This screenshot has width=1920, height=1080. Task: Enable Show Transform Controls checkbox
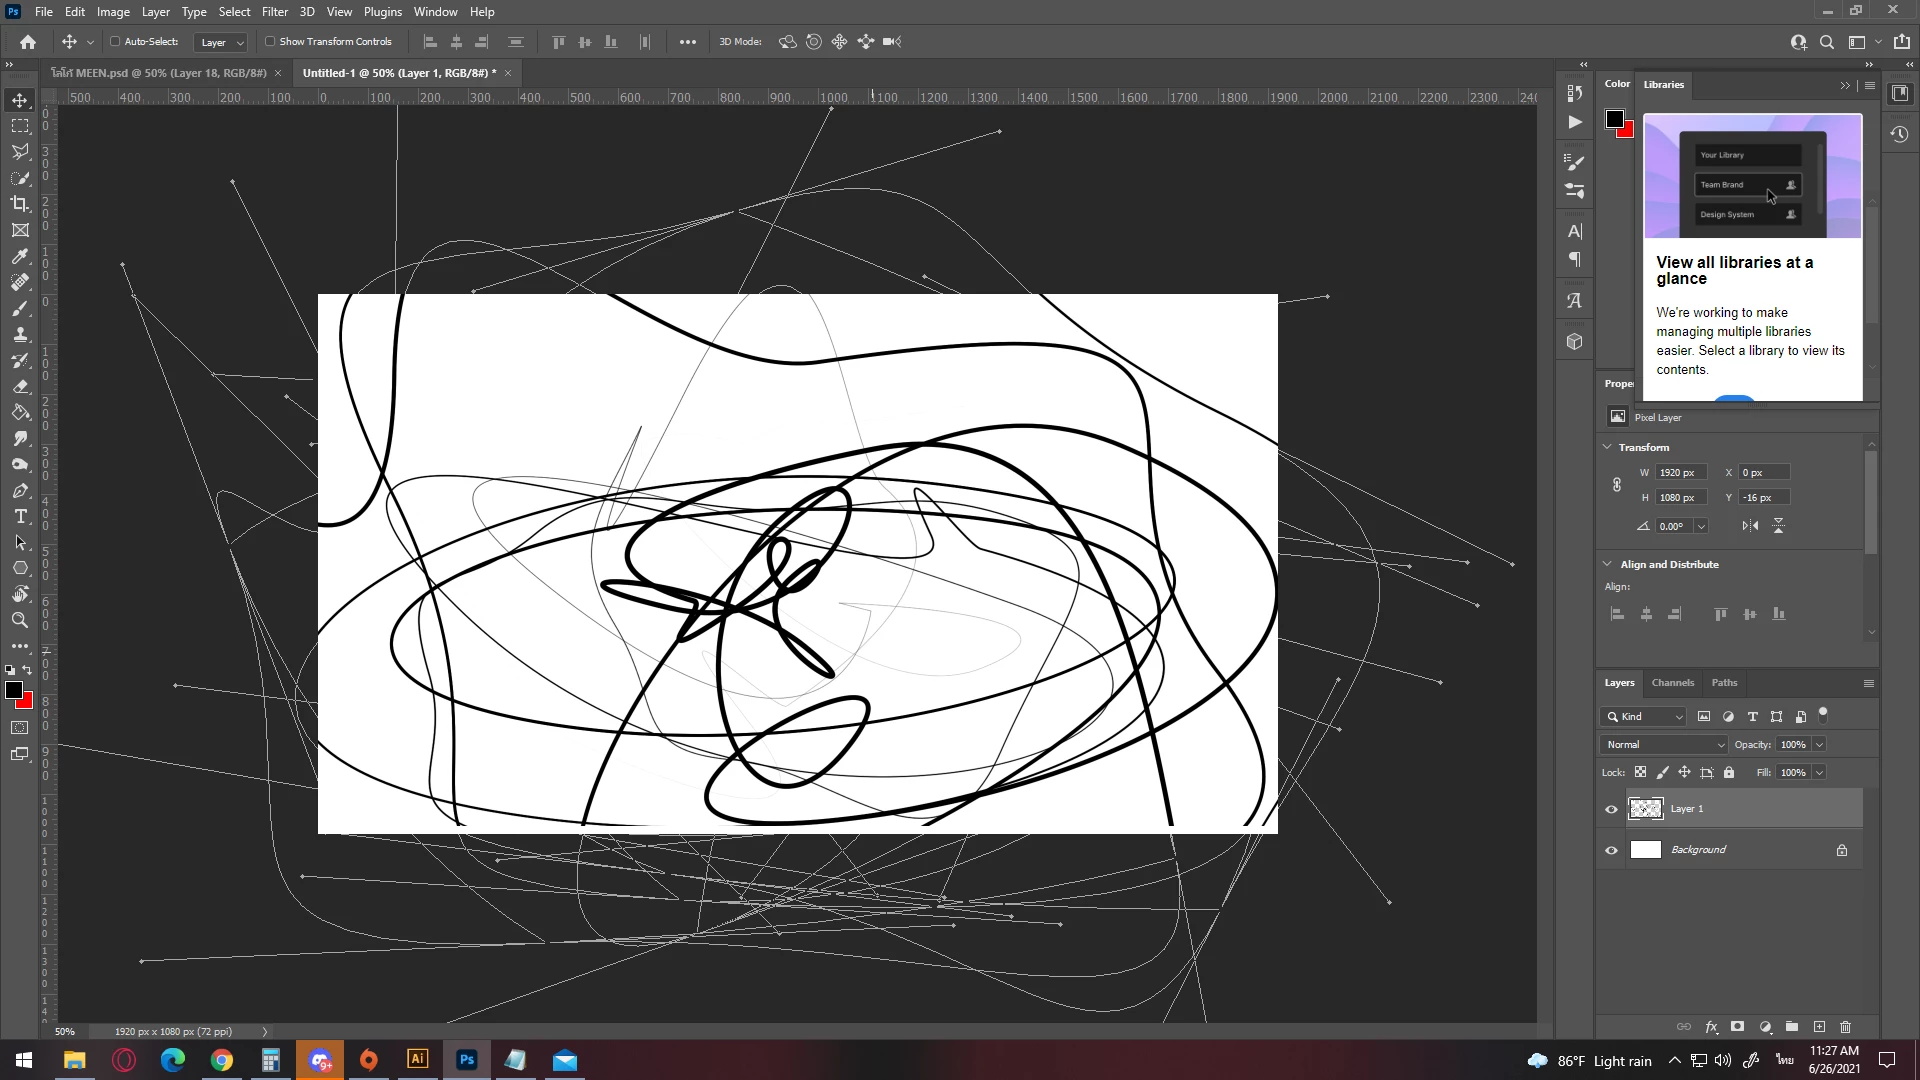270,42
